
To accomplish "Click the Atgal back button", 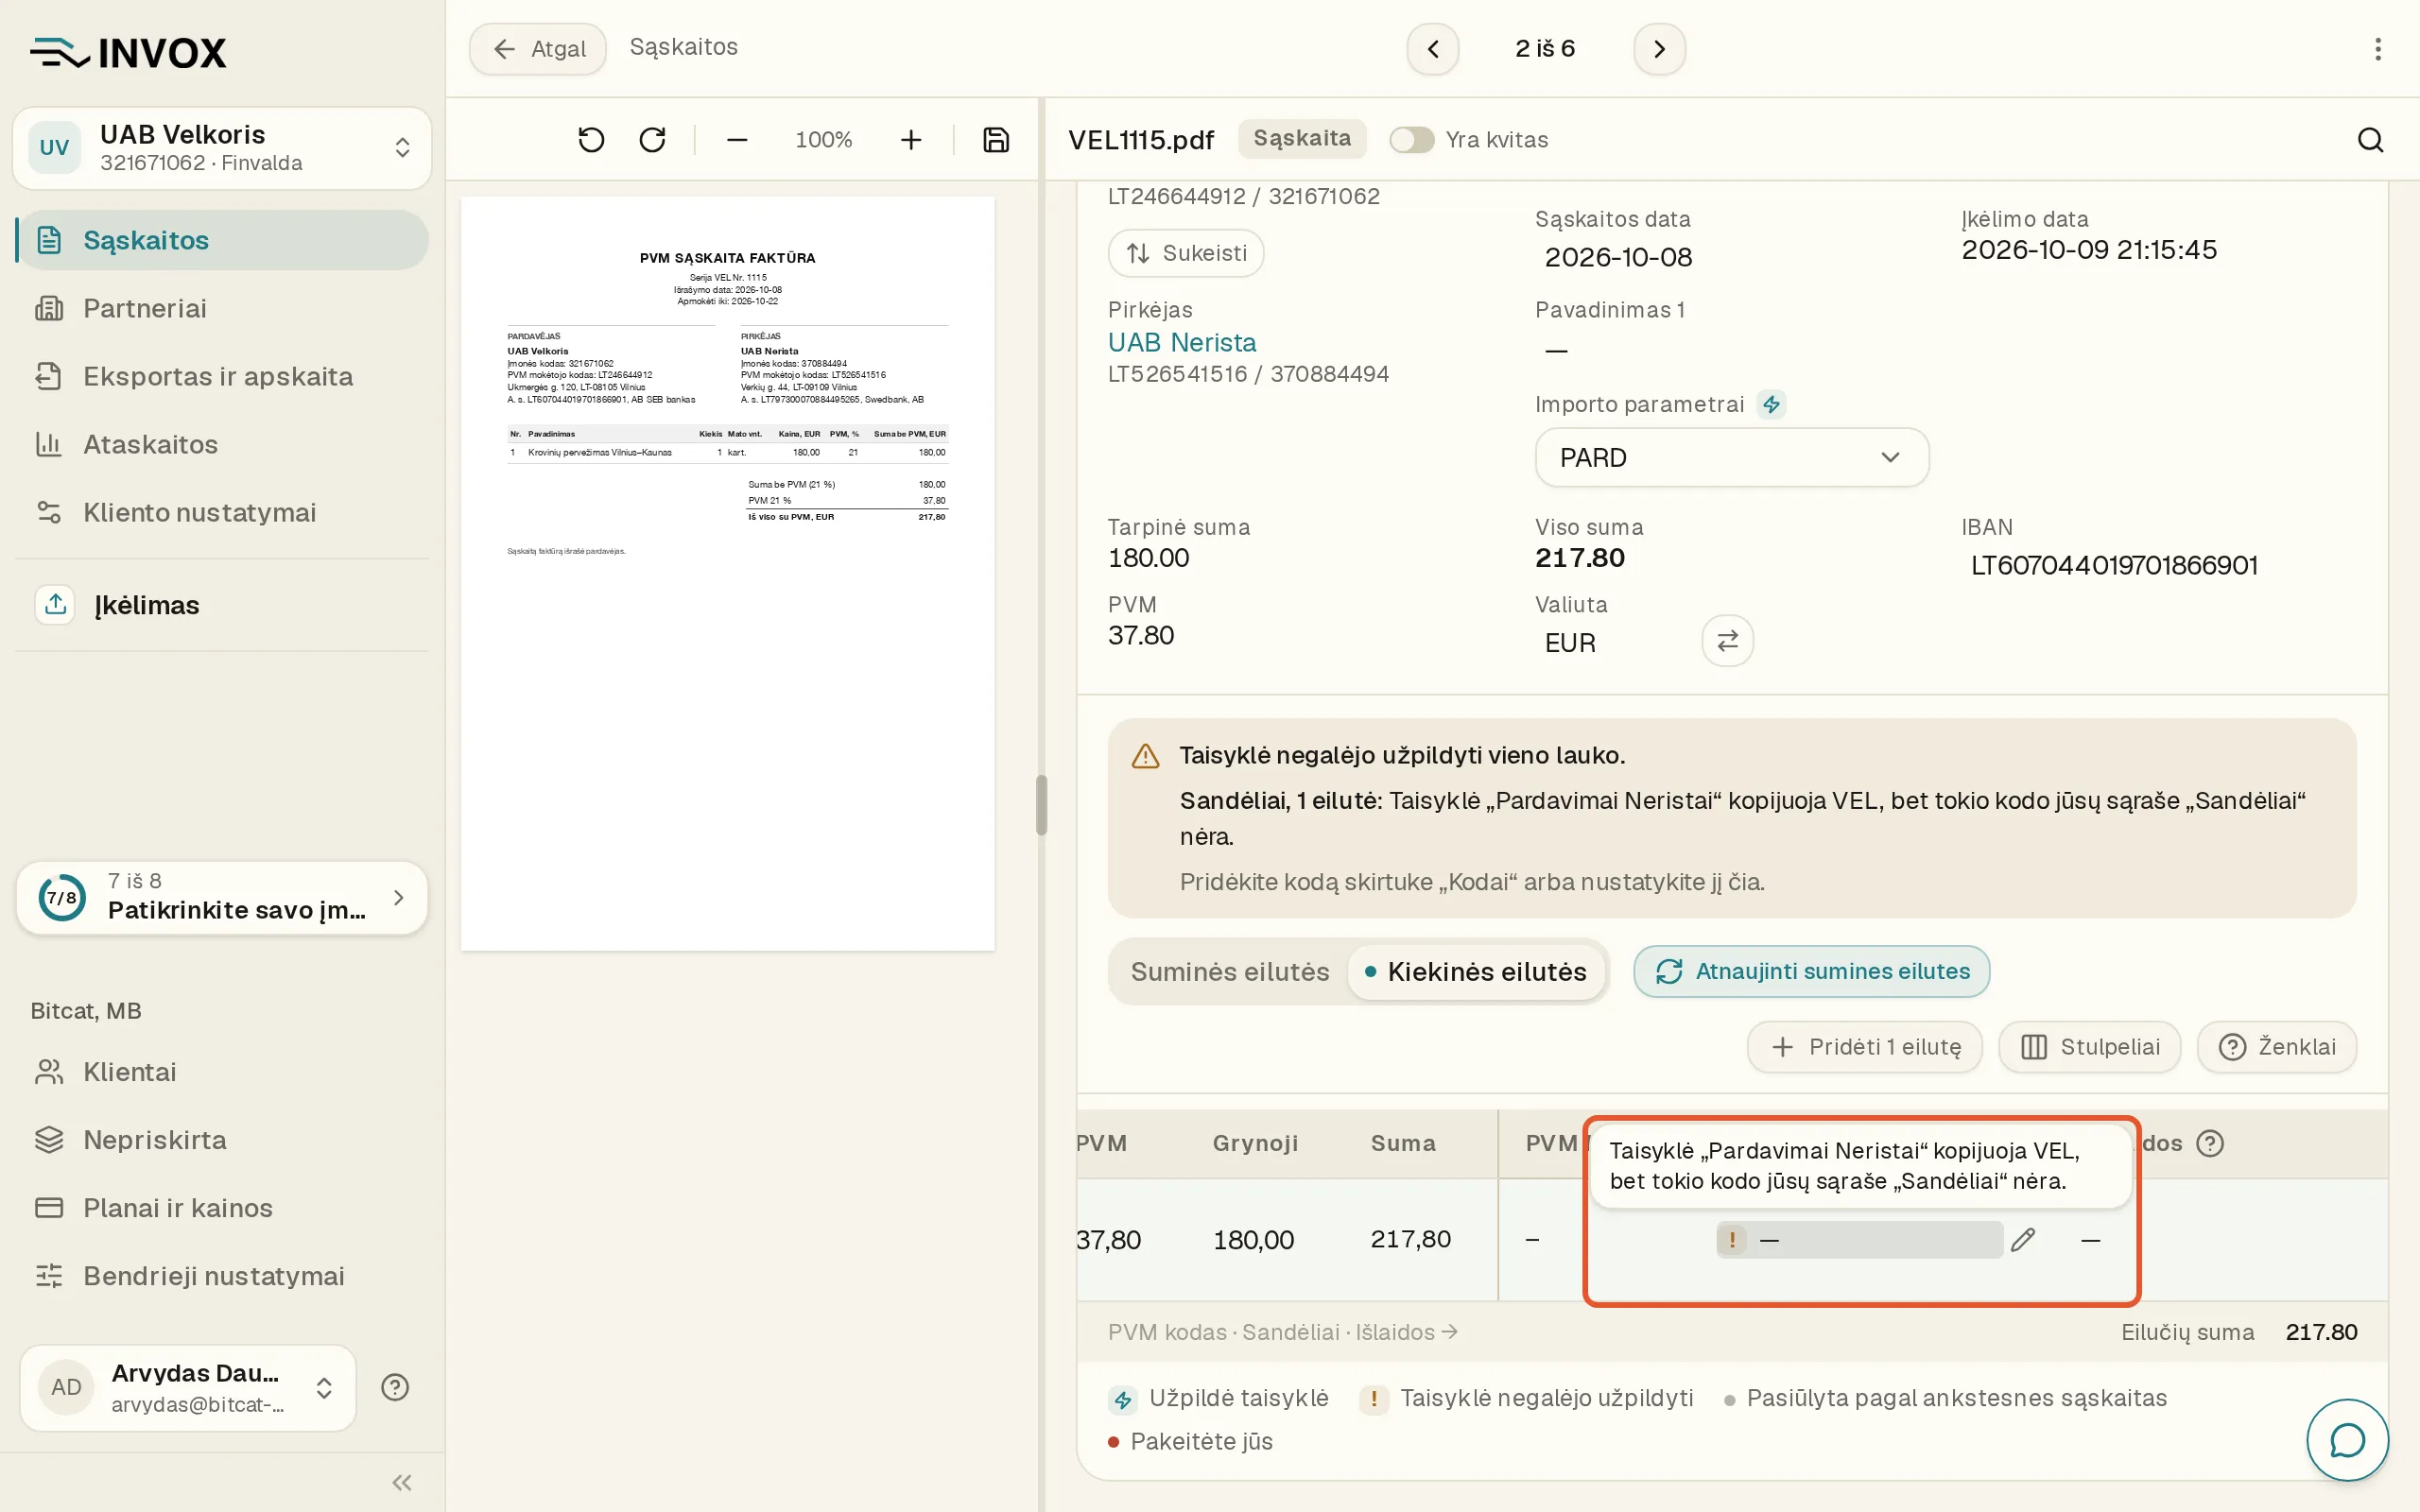I will click(x=538, y=49).
